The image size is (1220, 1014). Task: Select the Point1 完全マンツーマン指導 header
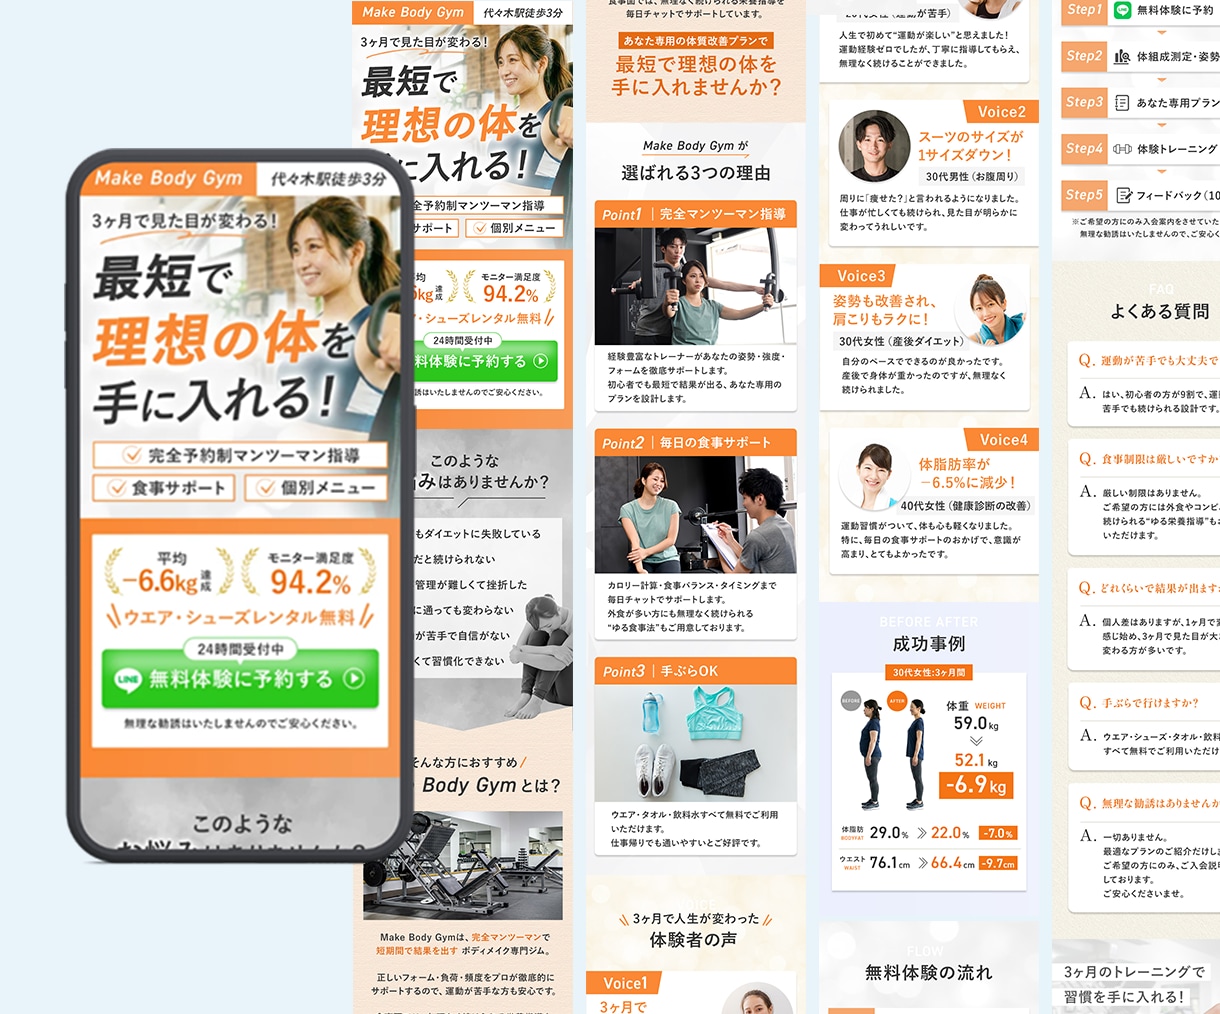click(695, 214)
